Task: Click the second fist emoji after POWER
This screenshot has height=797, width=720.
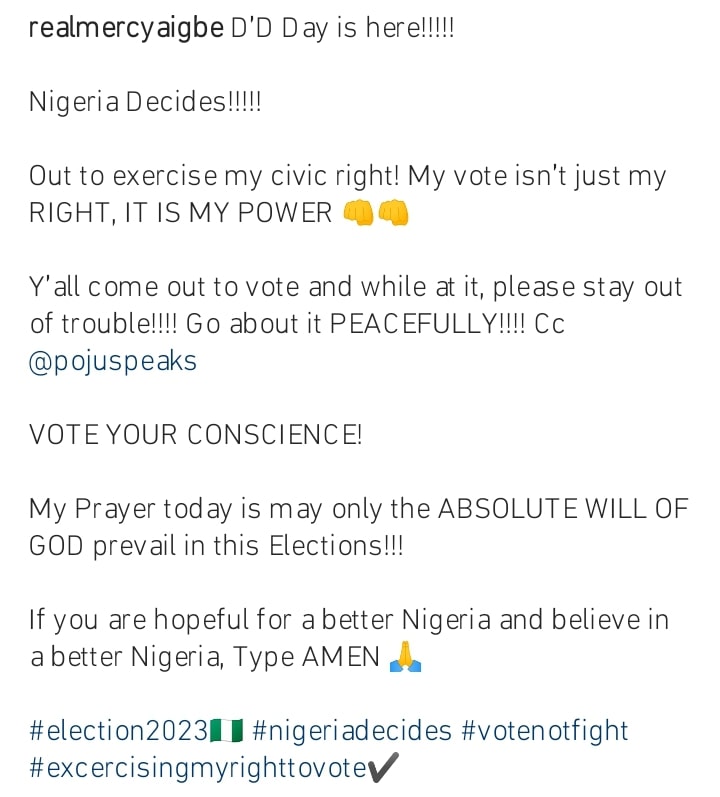Action: tap(394, 212)
